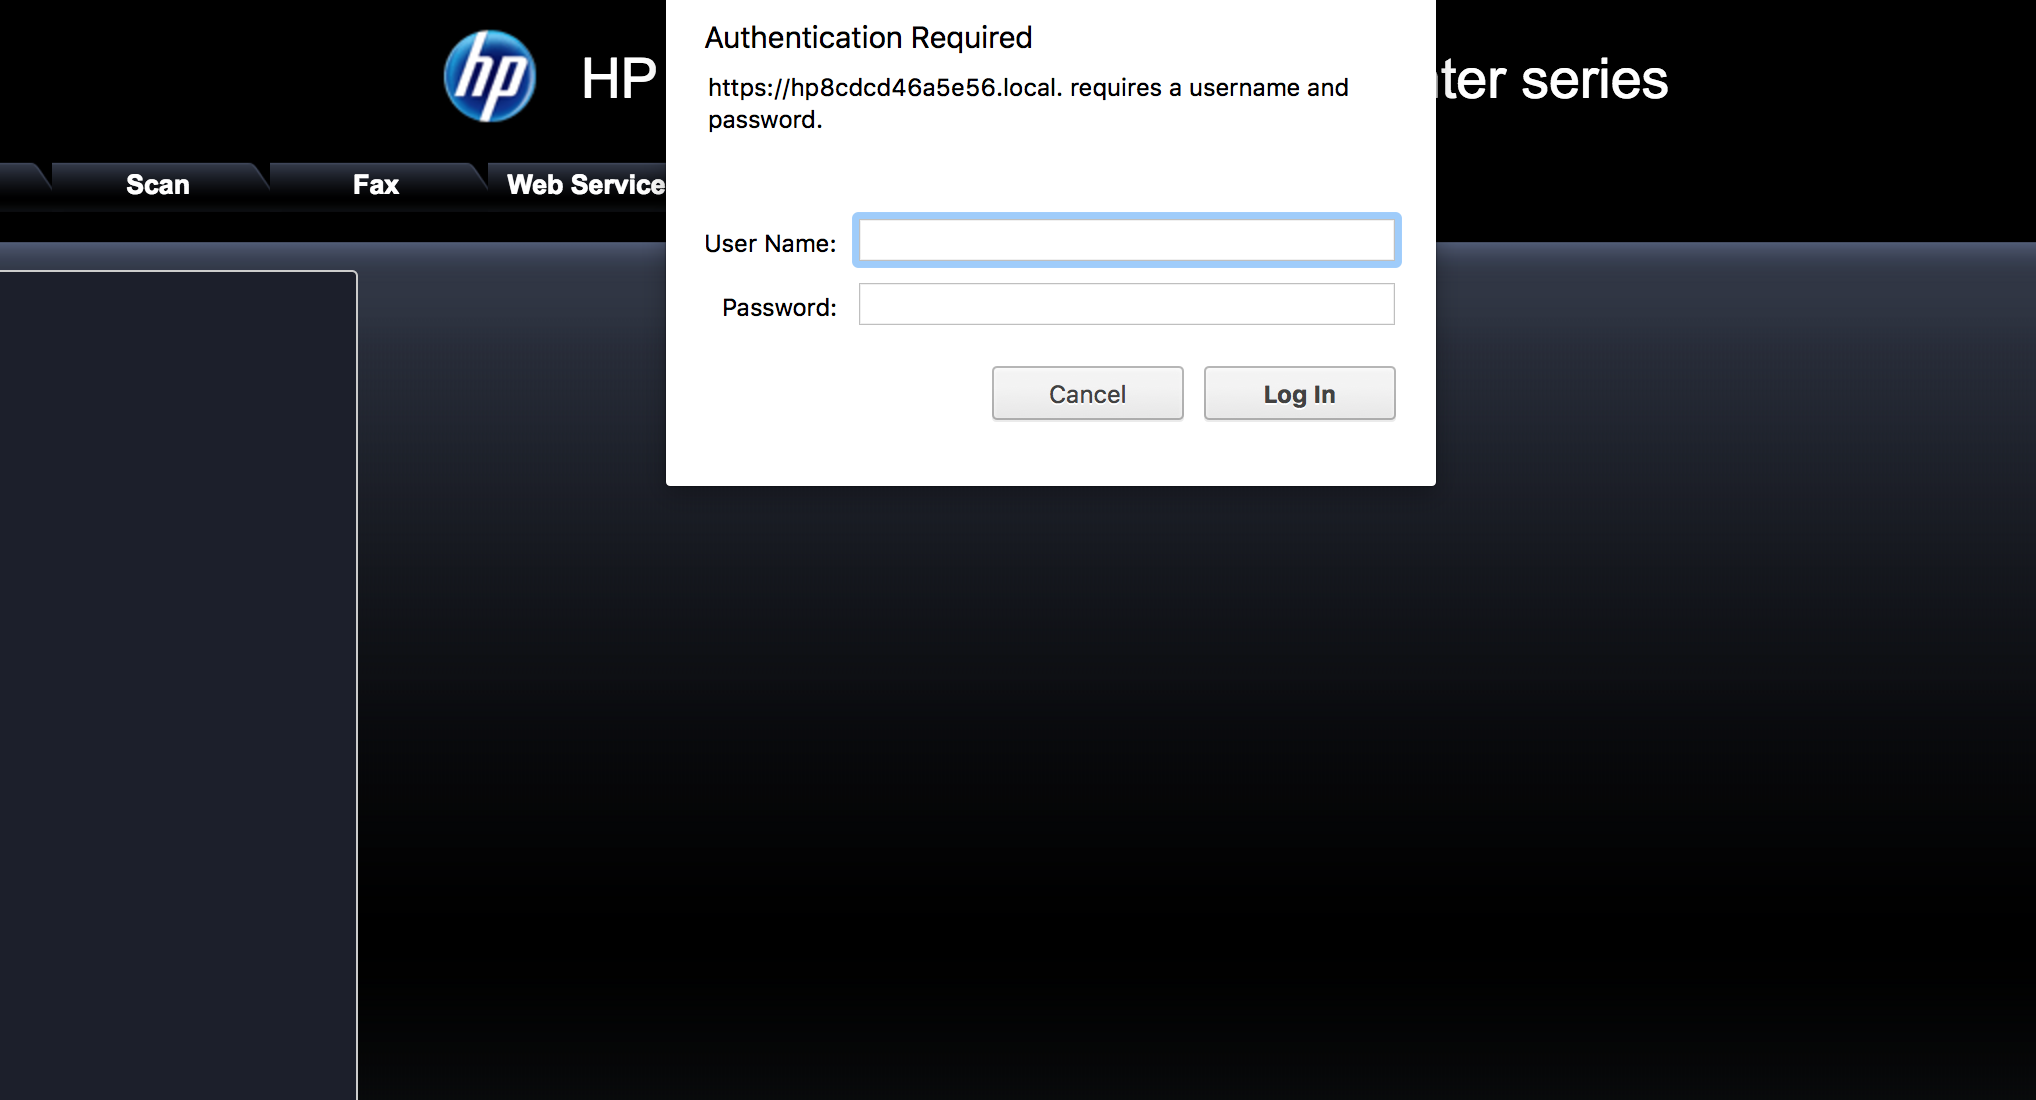Click the User Name label
Screen dimensions: 2036x1100
769,244
